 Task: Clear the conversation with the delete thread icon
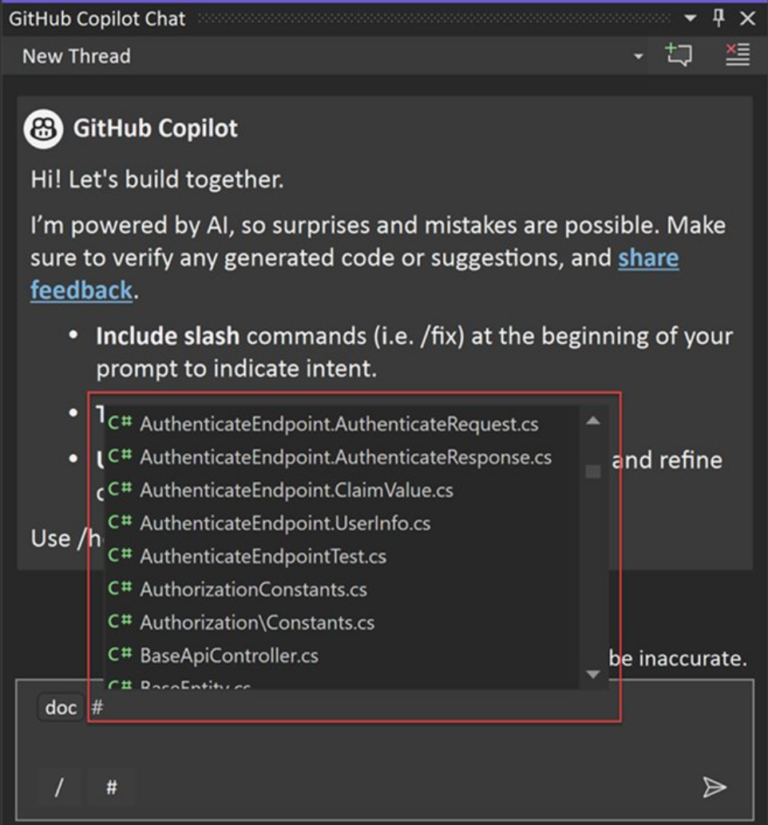click(737, 55)
